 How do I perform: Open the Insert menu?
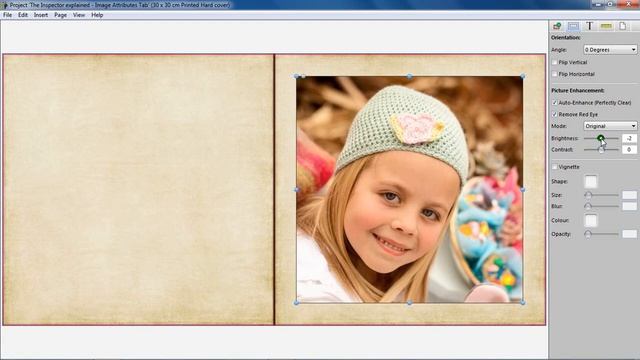coord(41,15)
